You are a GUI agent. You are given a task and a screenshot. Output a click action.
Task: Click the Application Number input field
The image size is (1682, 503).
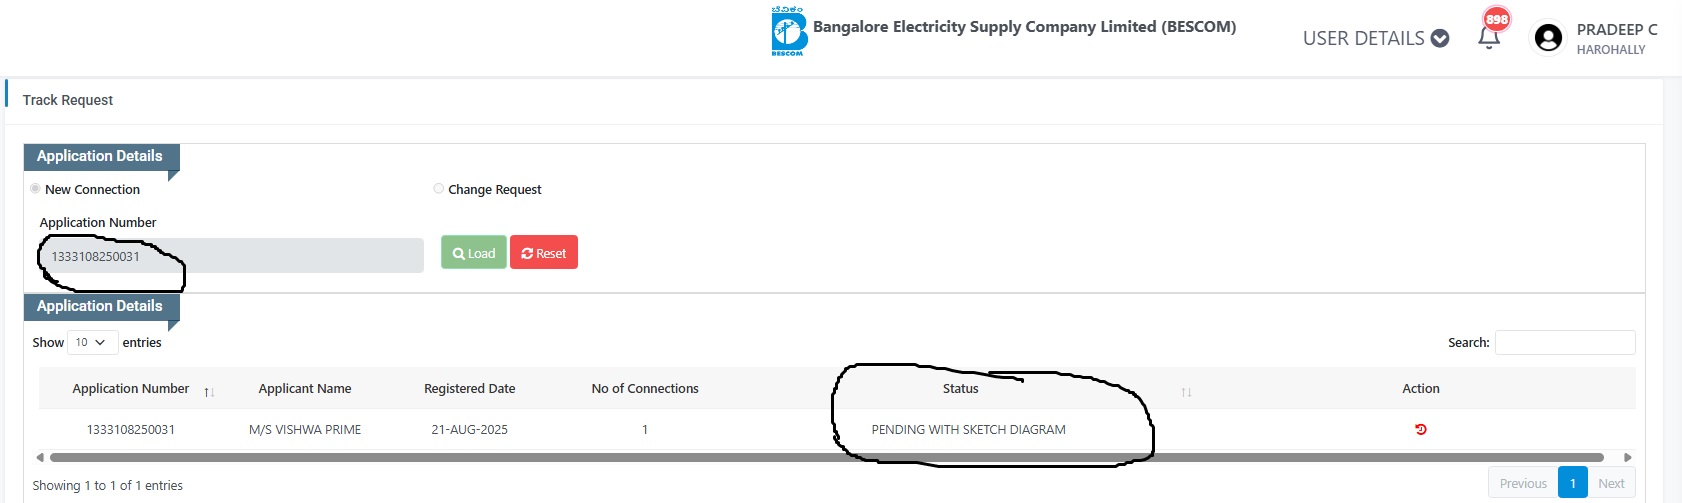point(231,256)
